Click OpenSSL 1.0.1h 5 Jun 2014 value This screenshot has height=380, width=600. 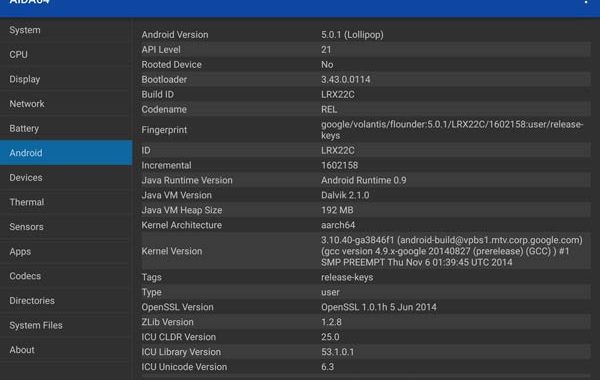[379, 307]
